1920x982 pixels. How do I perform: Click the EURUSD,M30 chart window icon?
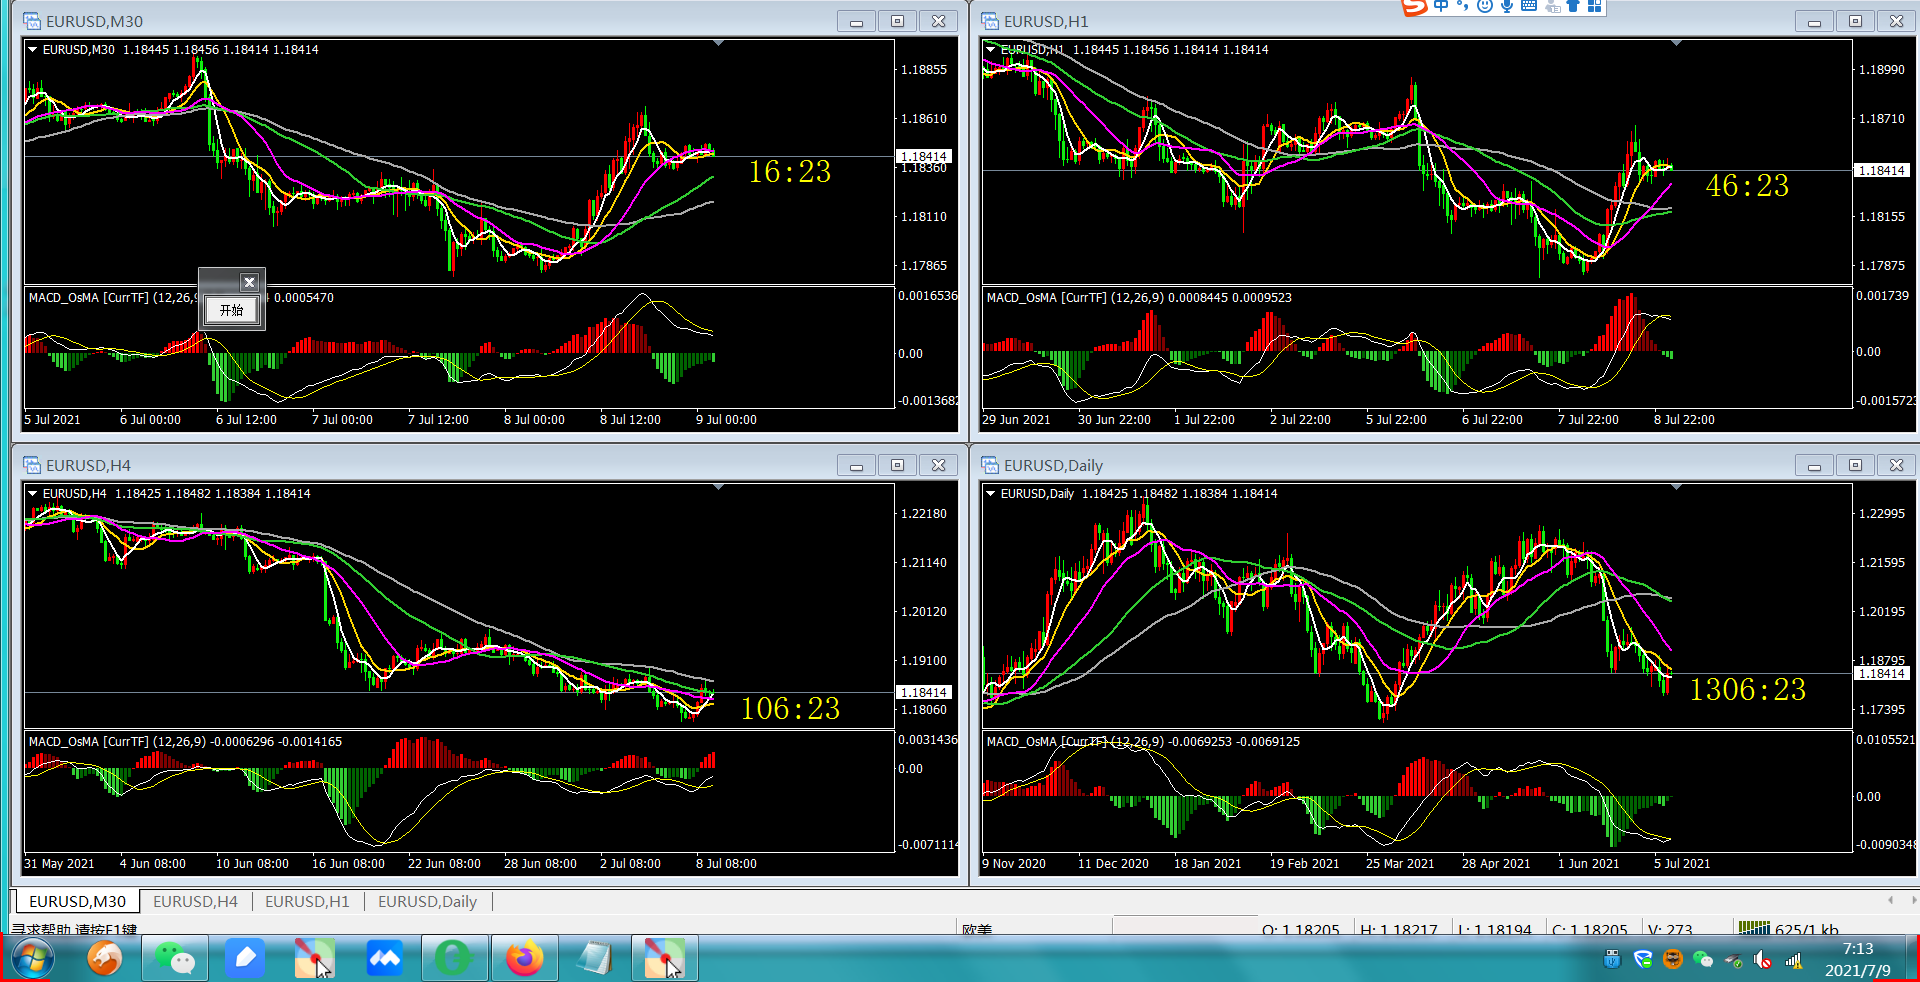pyautogui.click(x=32, y=21)
